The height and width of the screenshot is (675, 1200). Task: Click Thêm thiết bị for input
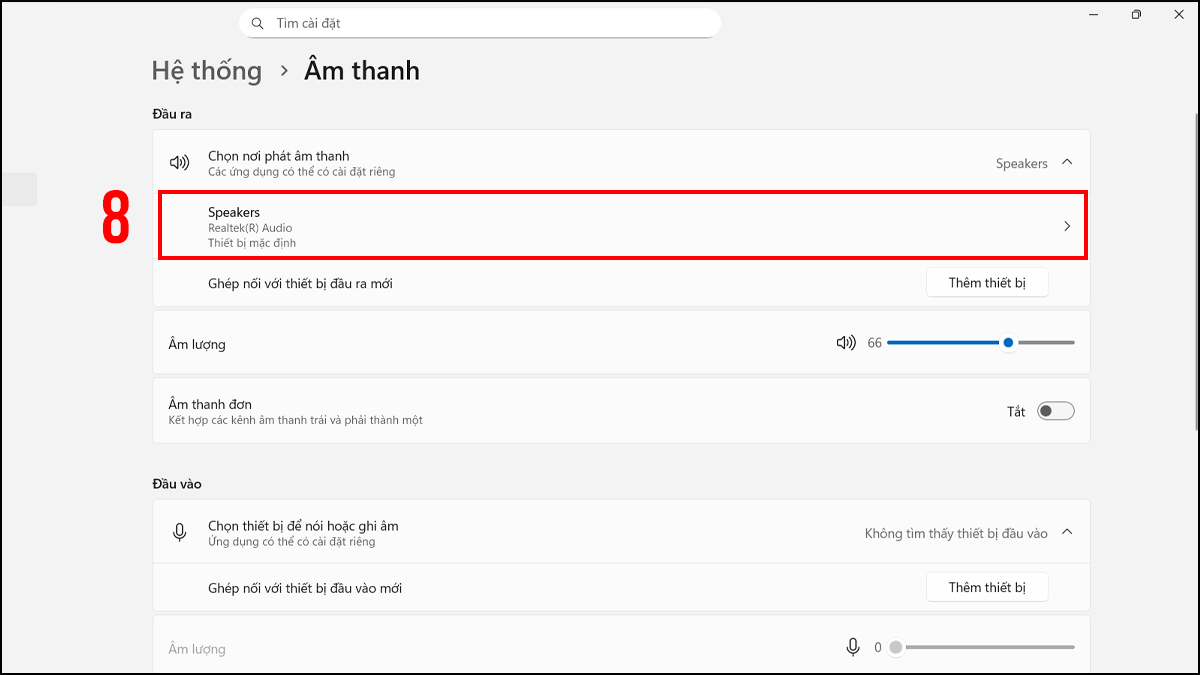[x=987, y=587]
